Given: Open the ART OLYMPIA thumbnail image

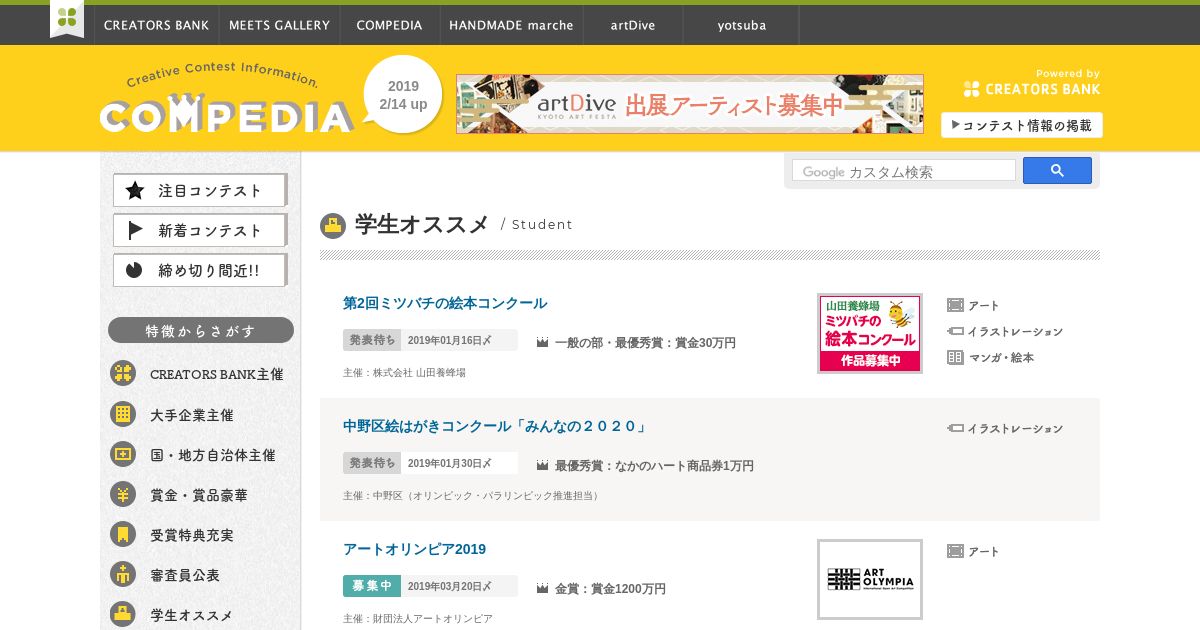Looking at the screenshot, I should coord(870,579).
